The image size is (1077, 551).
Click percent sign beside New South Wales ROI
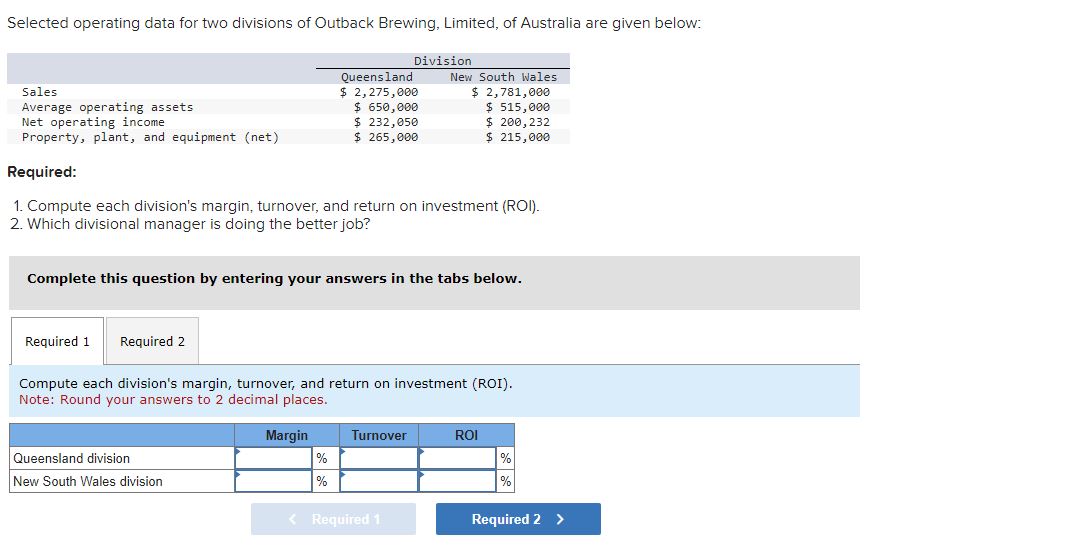point(506,482)
